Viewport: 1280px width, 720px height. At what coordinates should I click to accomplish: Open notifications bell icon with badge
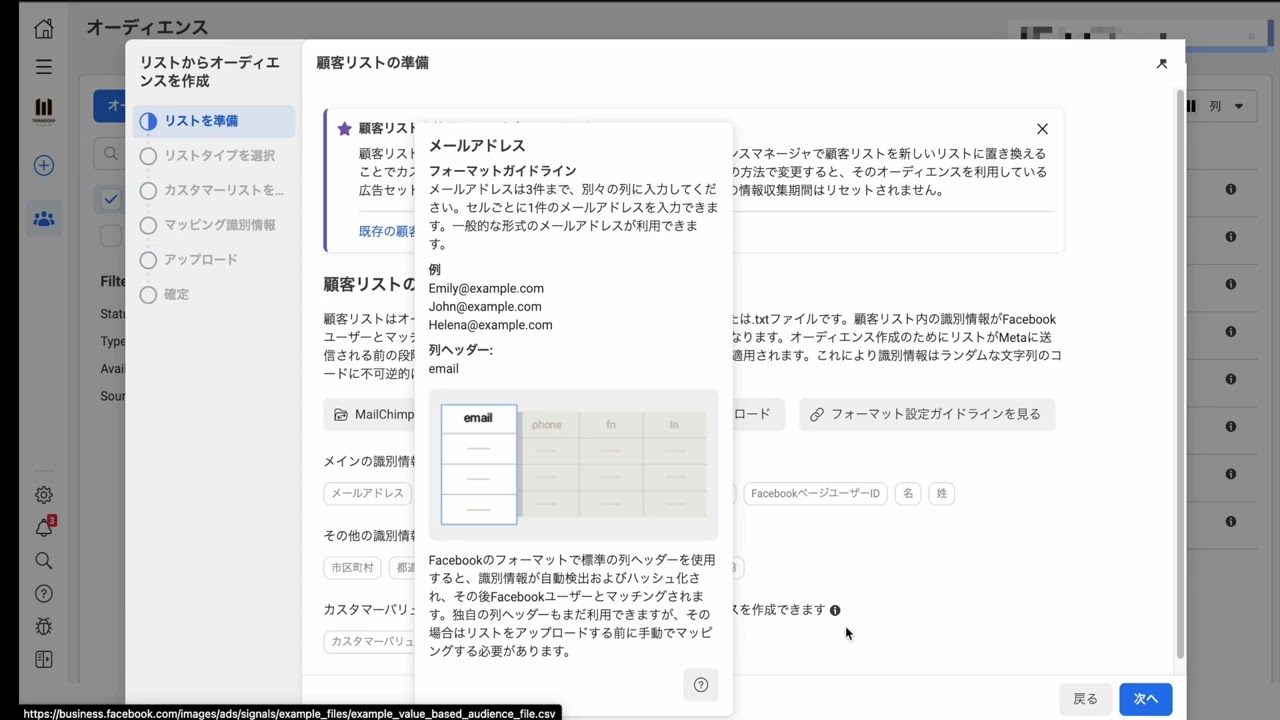click(43, 527)
